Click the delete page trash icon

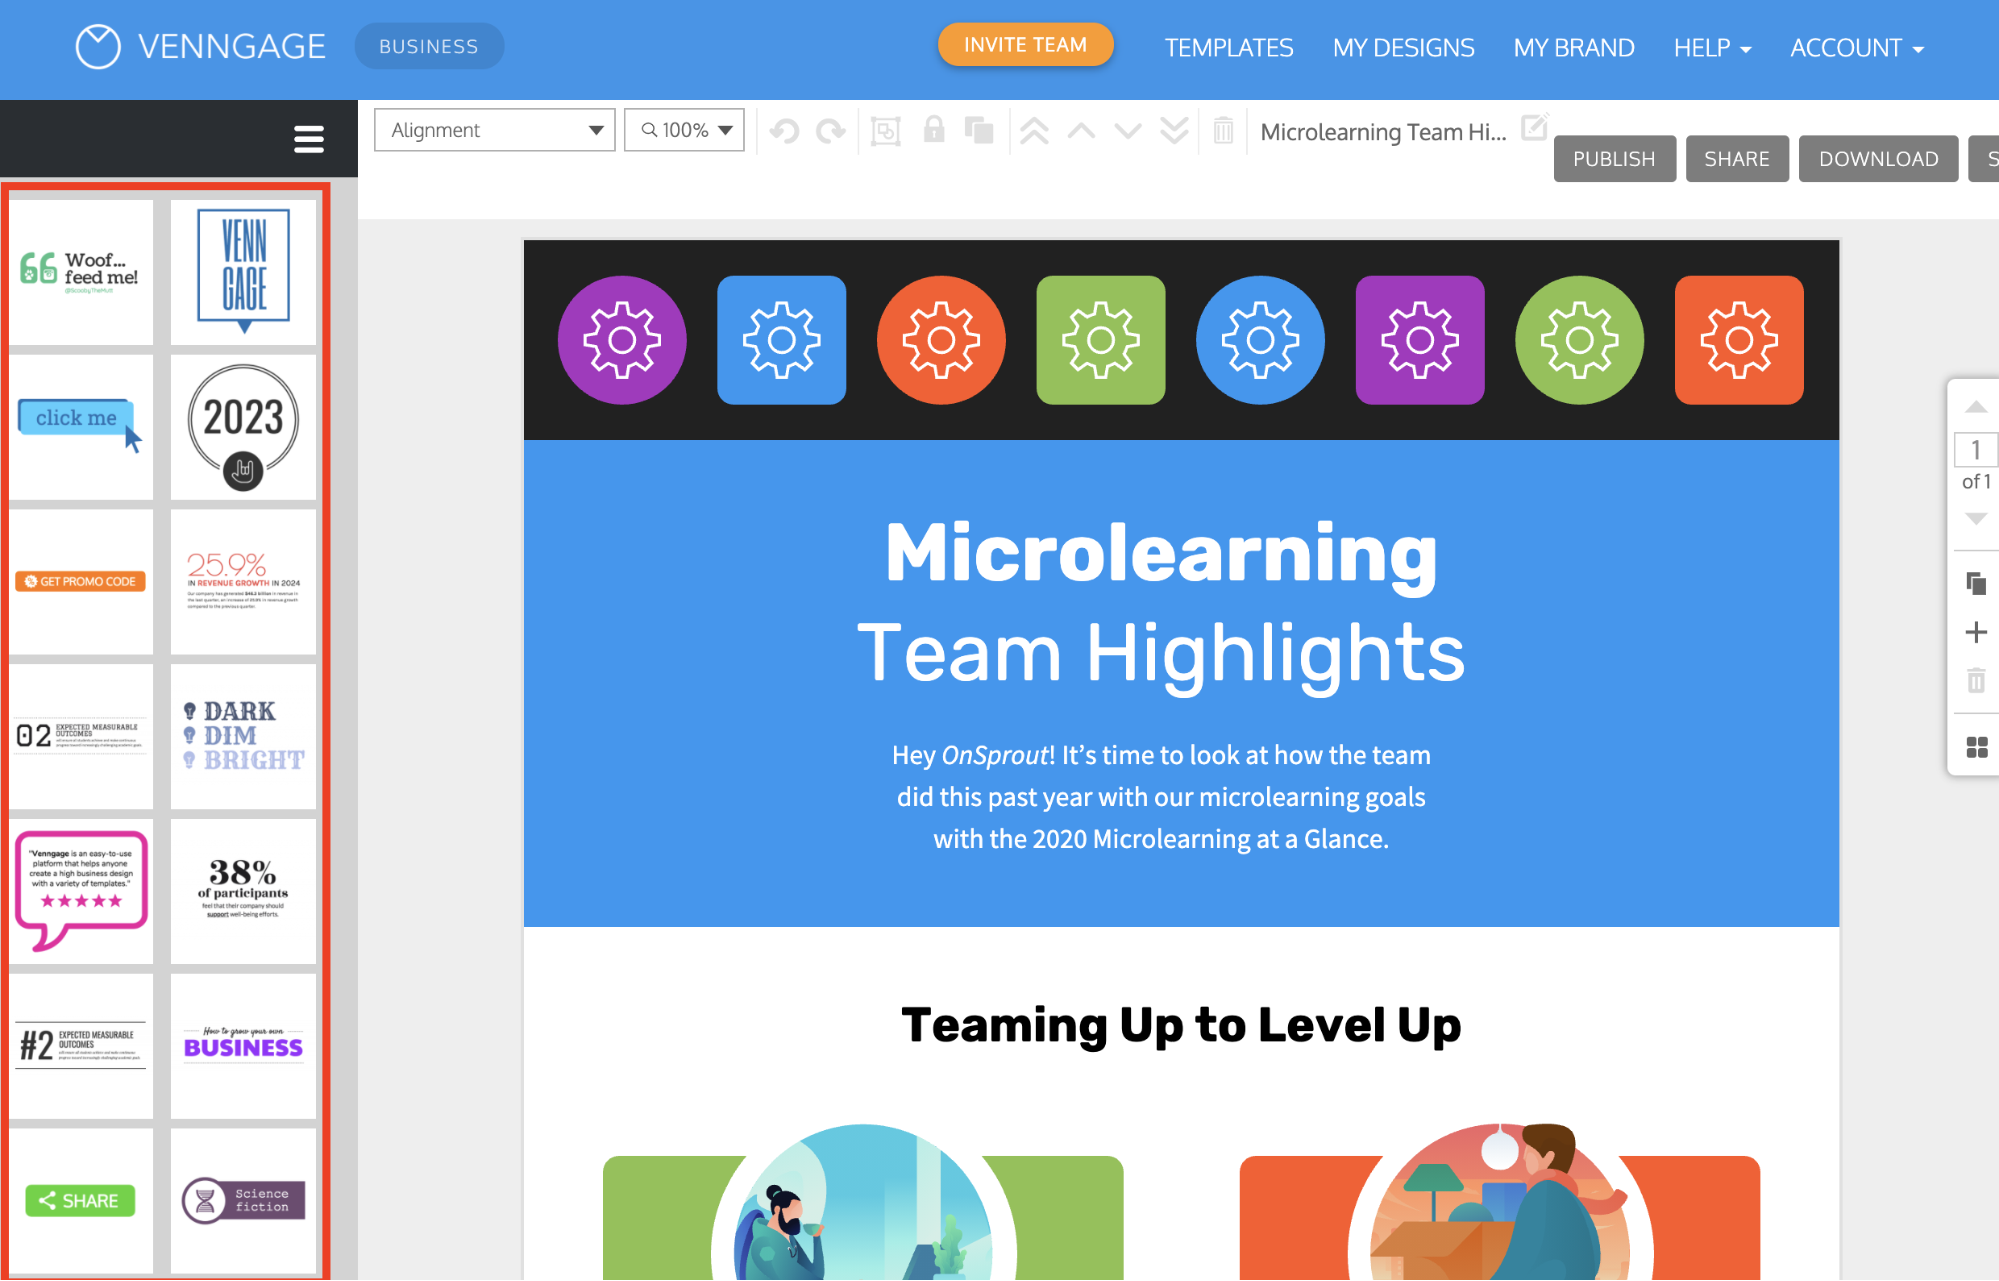(x=1976, y=681)
